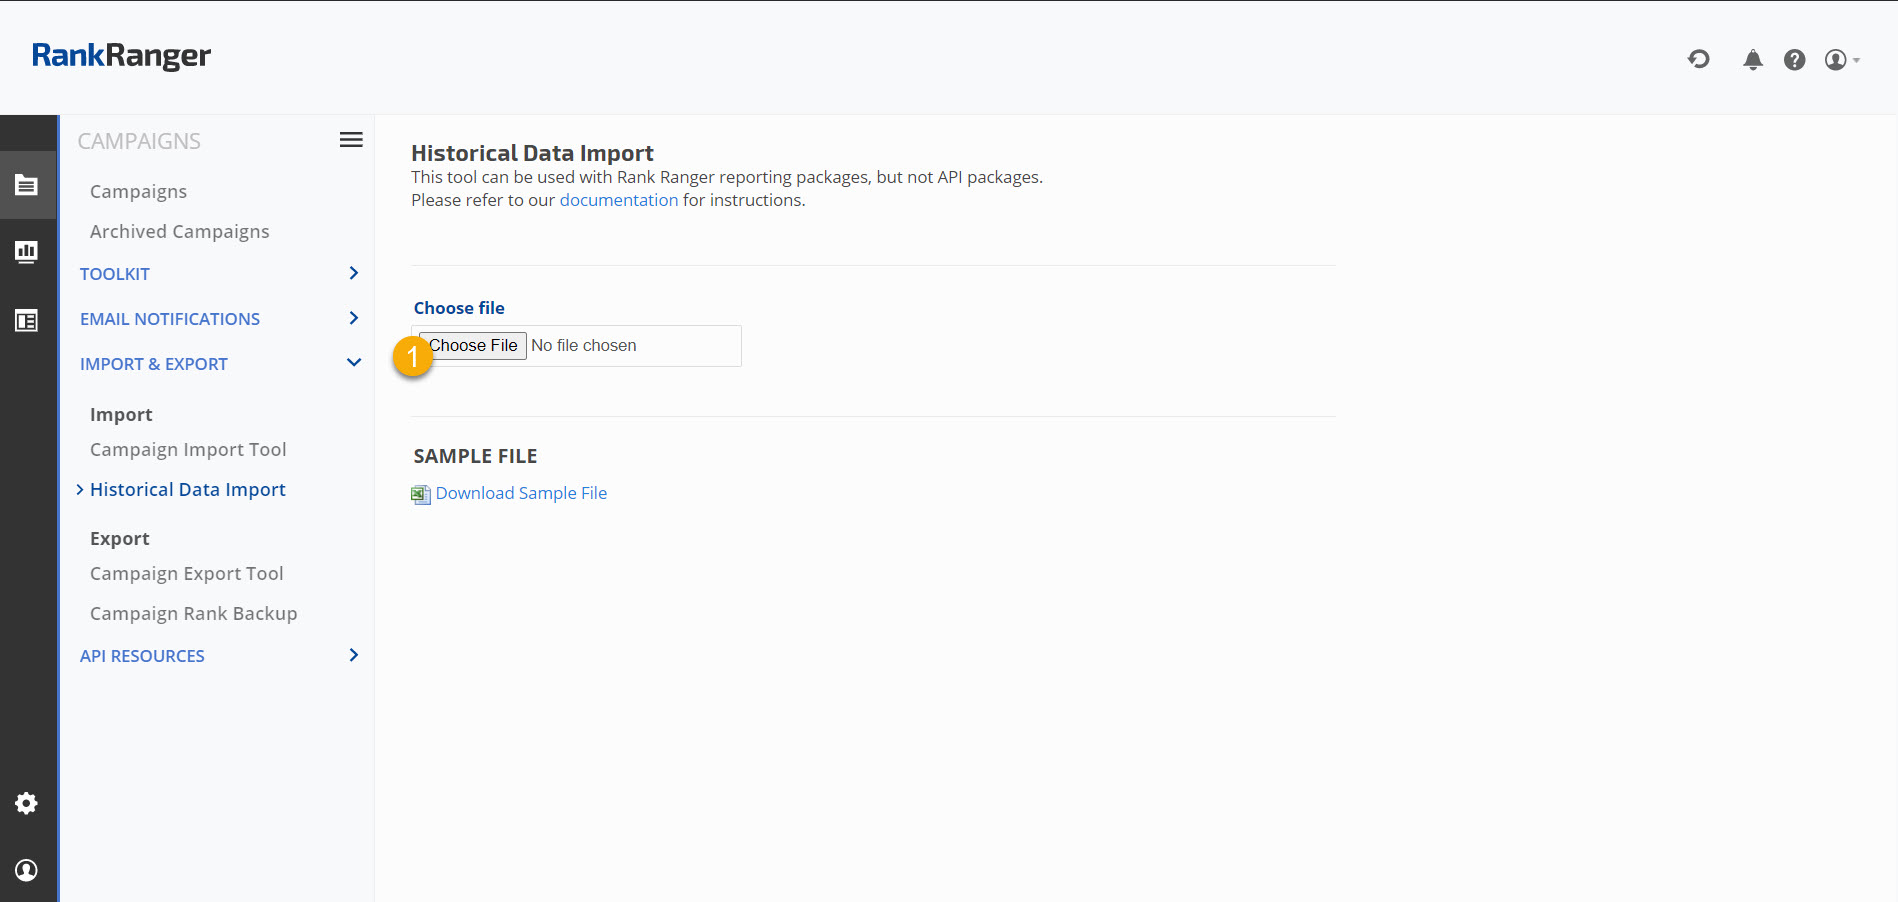Go to Archived Campaigns
The width and height of the screenshot is (1898, 902).
point(179,232)
